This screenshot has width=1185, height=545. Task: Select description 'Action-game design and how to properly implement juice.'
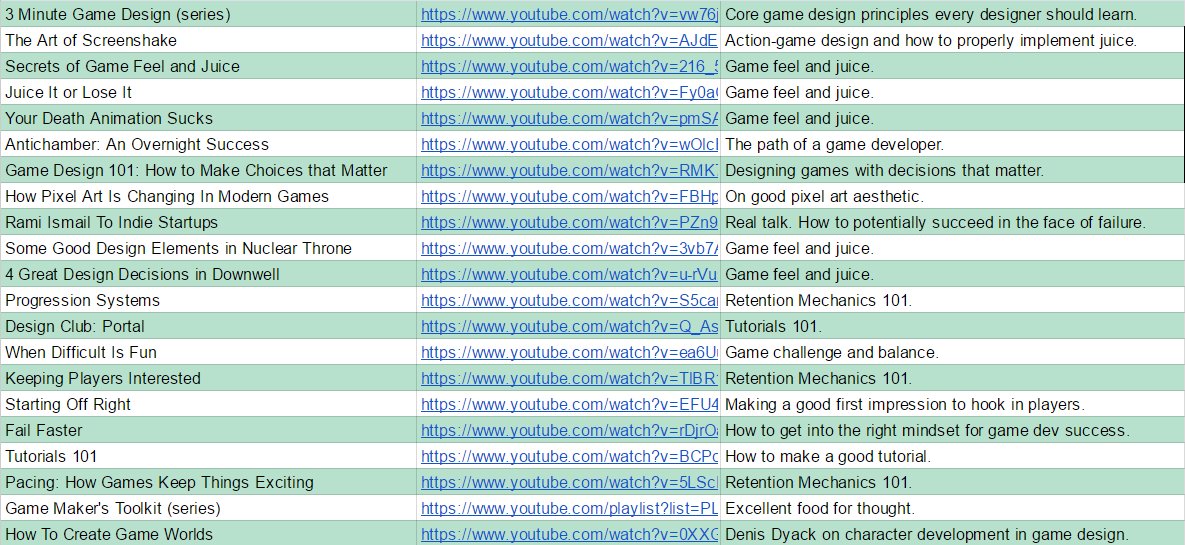point(952,40)
